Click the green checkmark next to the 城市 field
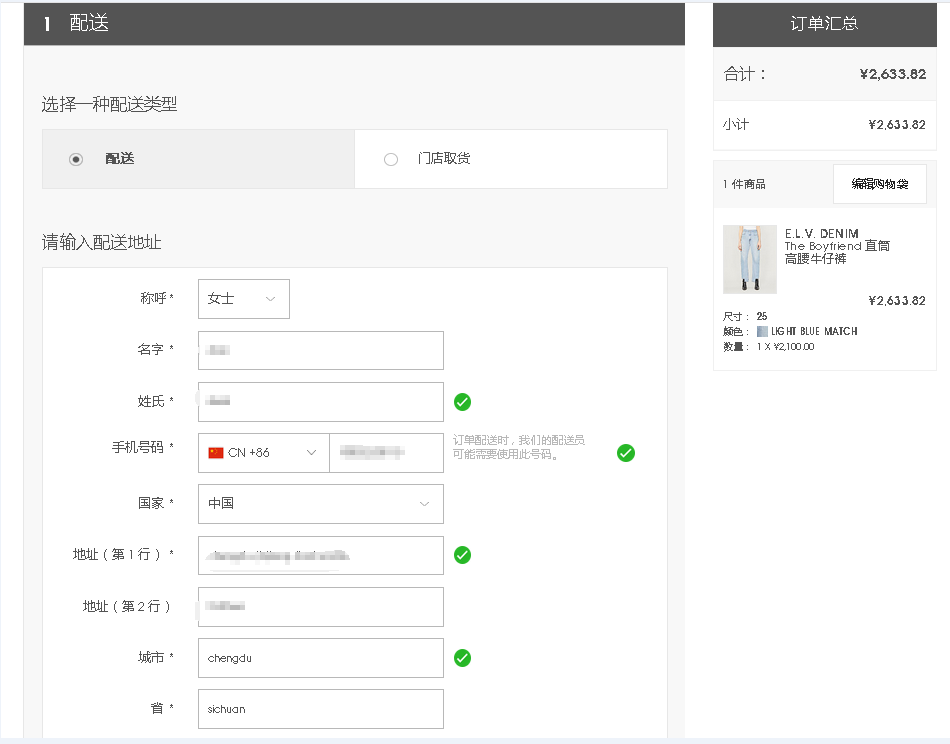Image resolution: width=950 pixels, height=744 pixels. coord(462,658)
